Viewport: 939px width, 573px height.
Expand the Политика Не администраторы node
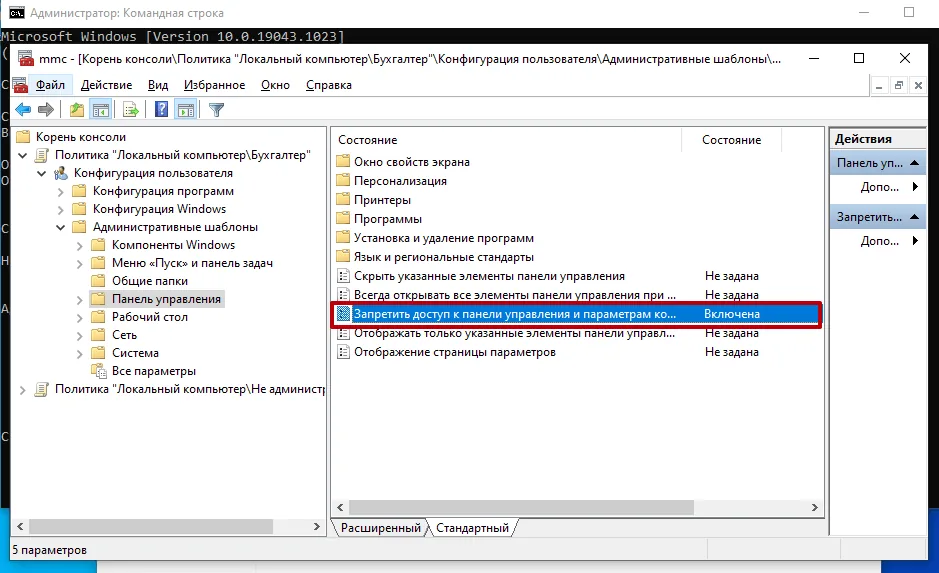pyautogui.click(x=23, y=390)
